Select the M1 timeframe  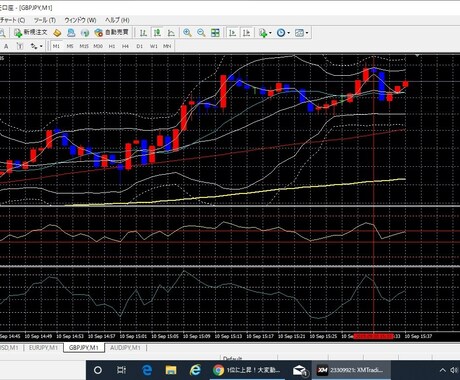[56, 46]
